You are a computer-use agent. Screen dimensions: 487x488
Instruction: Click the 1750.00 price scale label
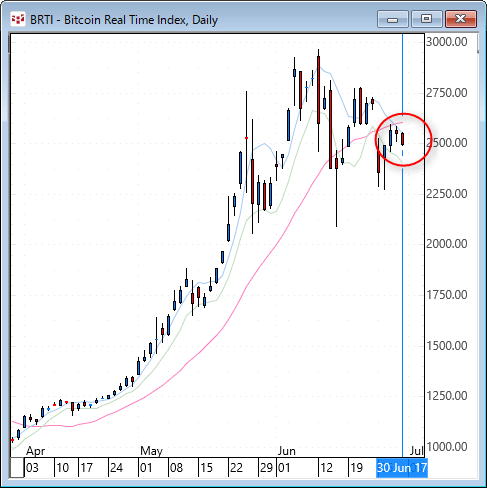pyautogui.click(x=447, y=295)
